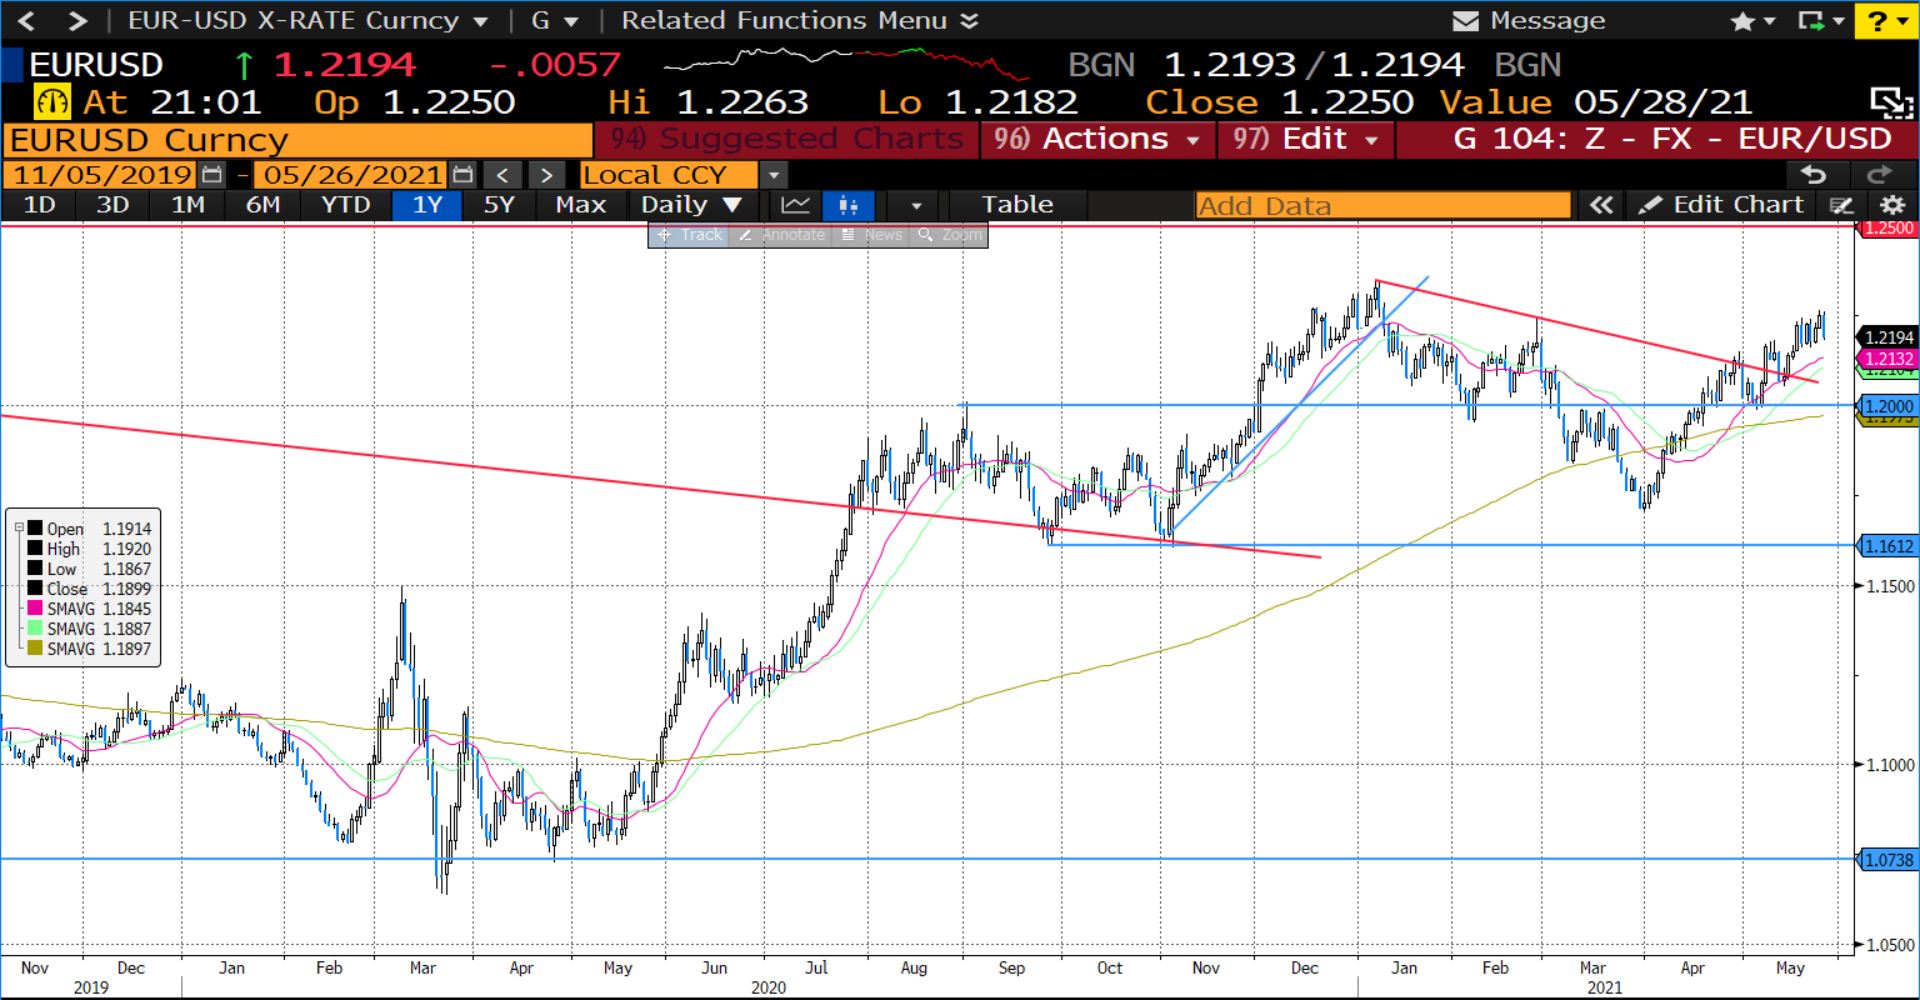Select the YTD range tab
The width and height of the screenshot is (1920, 1000).
click(x=346, y=205)
